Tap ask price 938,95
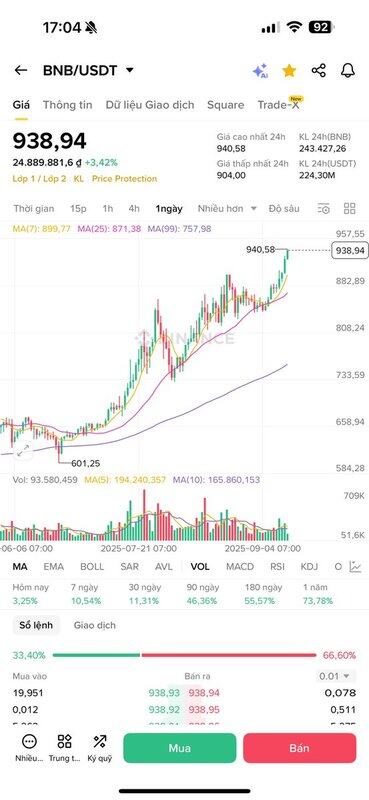The image size is (369, 800). [x=205, y=710]
